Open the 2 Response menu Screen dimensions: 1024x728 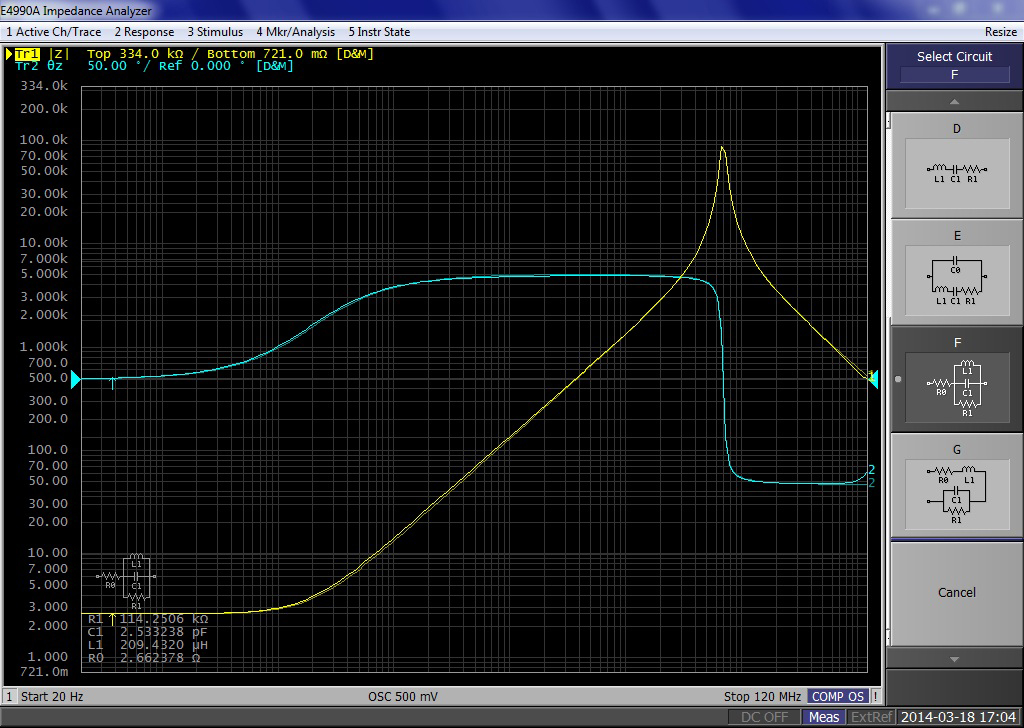coord(144,32)
